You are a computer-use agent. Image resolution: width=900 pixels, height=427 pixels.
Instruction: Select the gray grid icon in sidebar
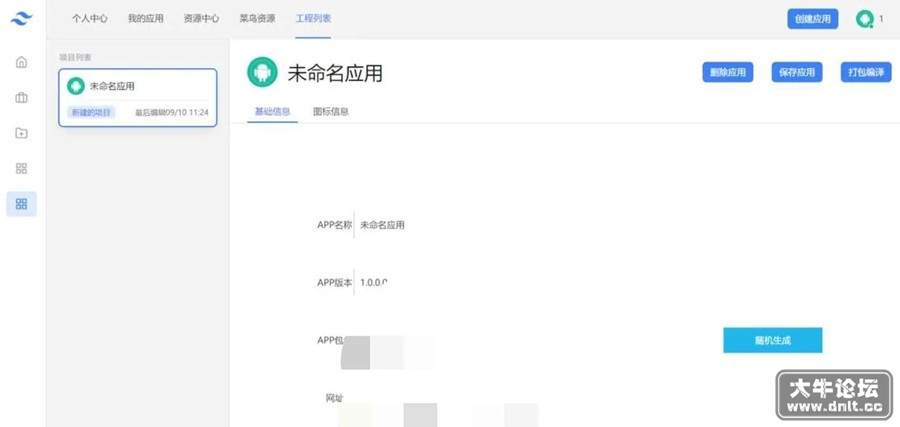21,169
